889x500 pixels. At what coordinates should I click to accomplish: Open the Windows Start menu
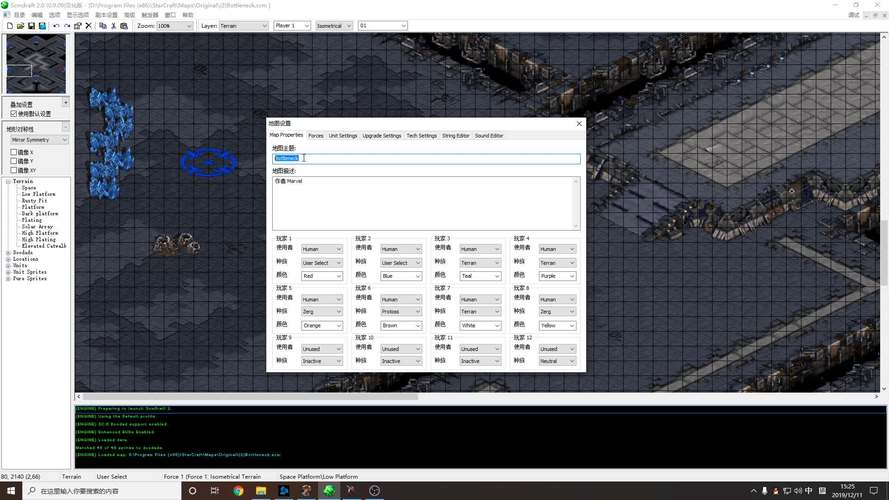[11, 491]
